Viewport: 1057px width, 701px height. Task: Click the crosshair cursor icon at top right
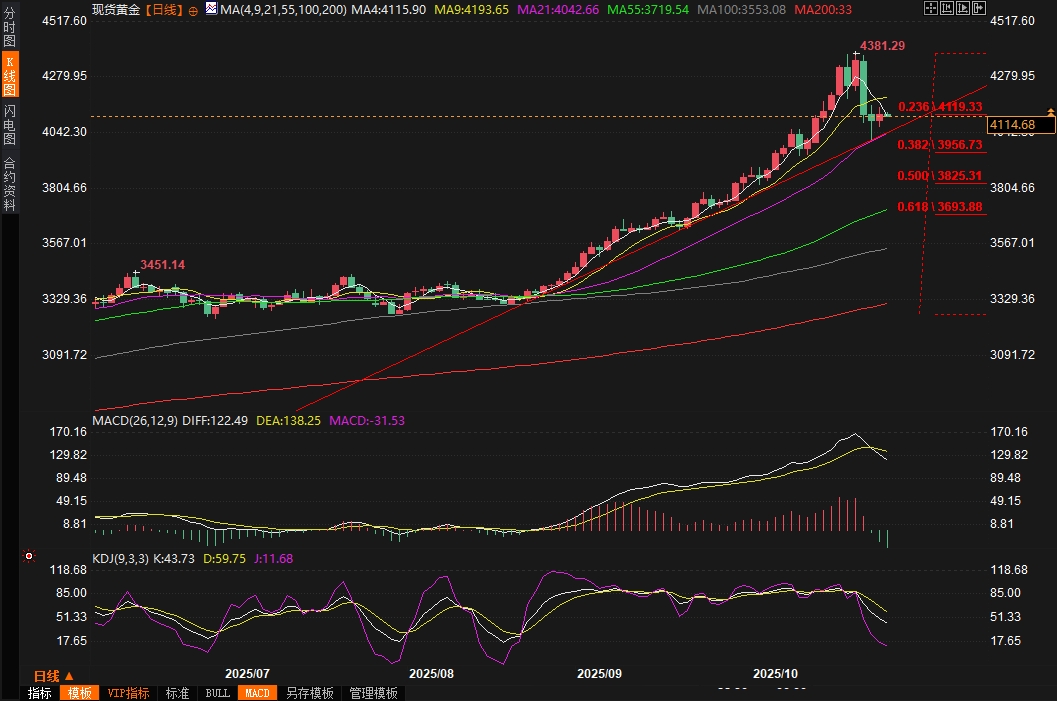click(930, 8)
